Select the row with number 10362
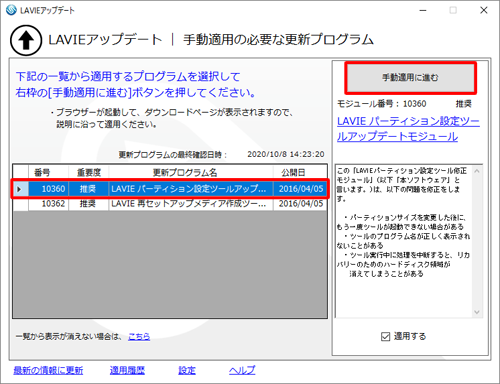This screenshot has width=500, height=384. [x=170, y=203]
